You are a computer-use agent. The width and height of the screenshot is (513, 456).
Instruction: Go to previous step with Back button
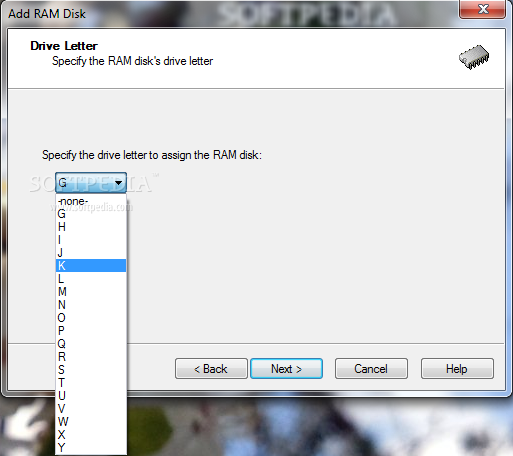point(211,369)
